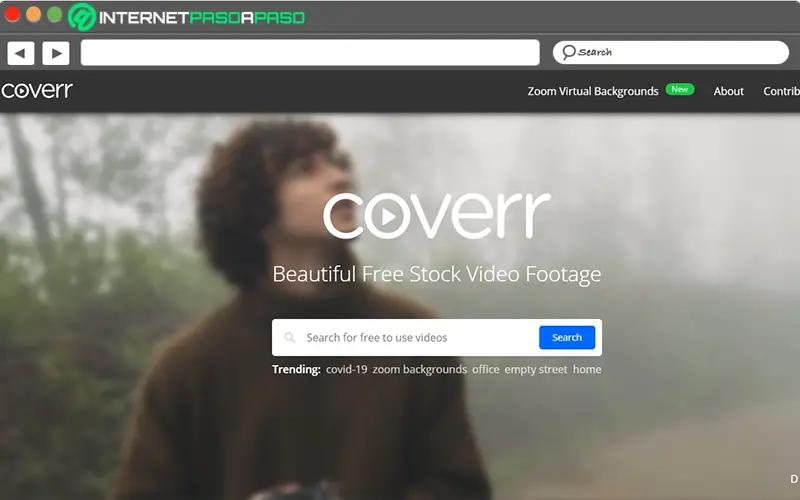This screenshot has width=800, height=500.
Task: Select trending tag covid-19
Action: [x=346, y=369]
